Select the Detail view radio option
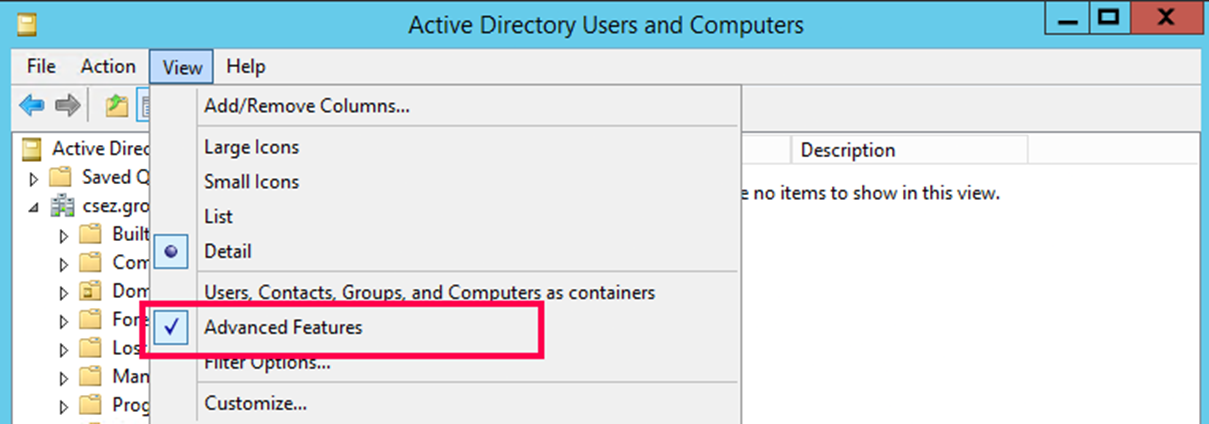Image resolution: width=1209 pixels, height=424 pixels. tap(227, 251)
